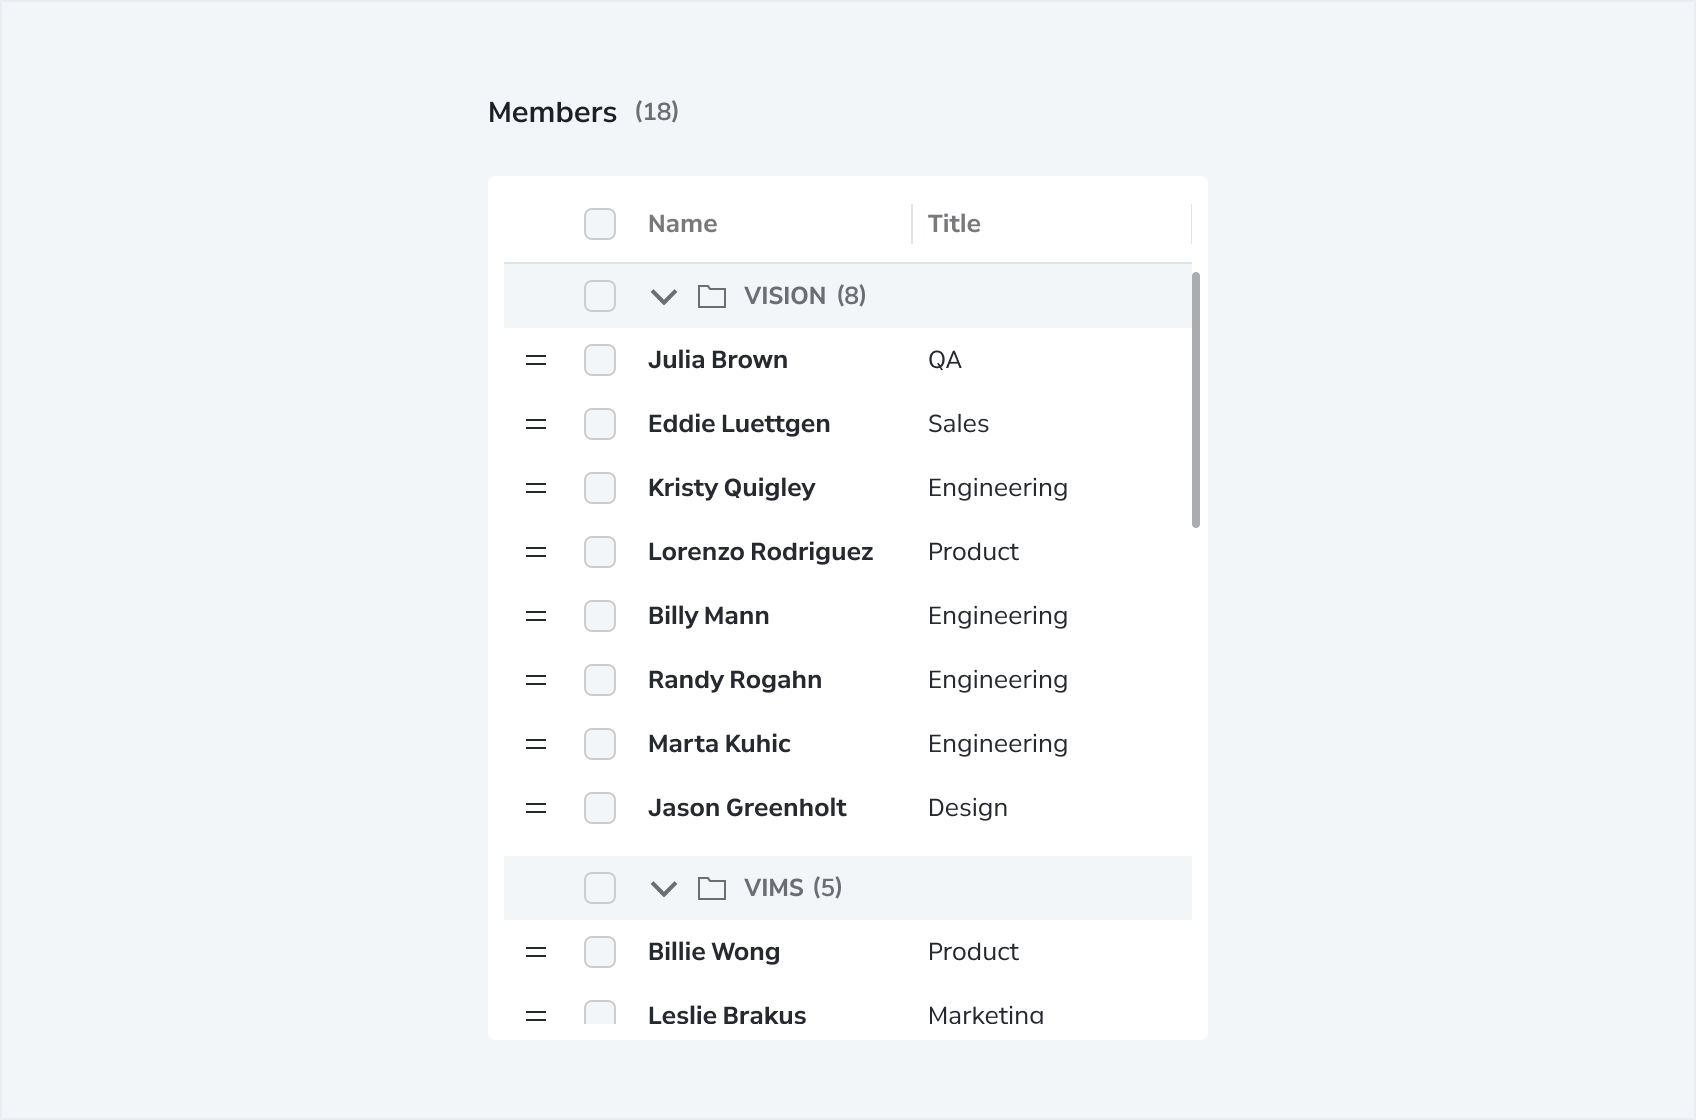Click the drag handle for Leslie Brakus
This screenshot has height=1120, width=1696.
[536, 1015]
